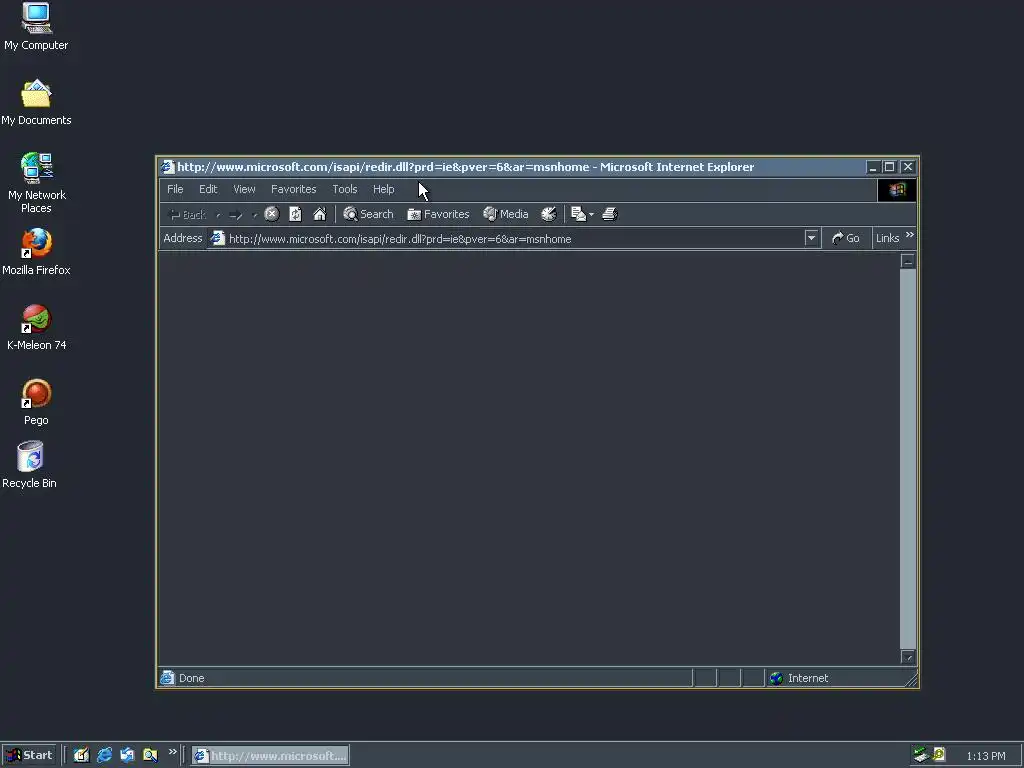Screen dimensions: 1024x768
Task: Click the Internet security zone indicator
Action: [x=799, y=679]
